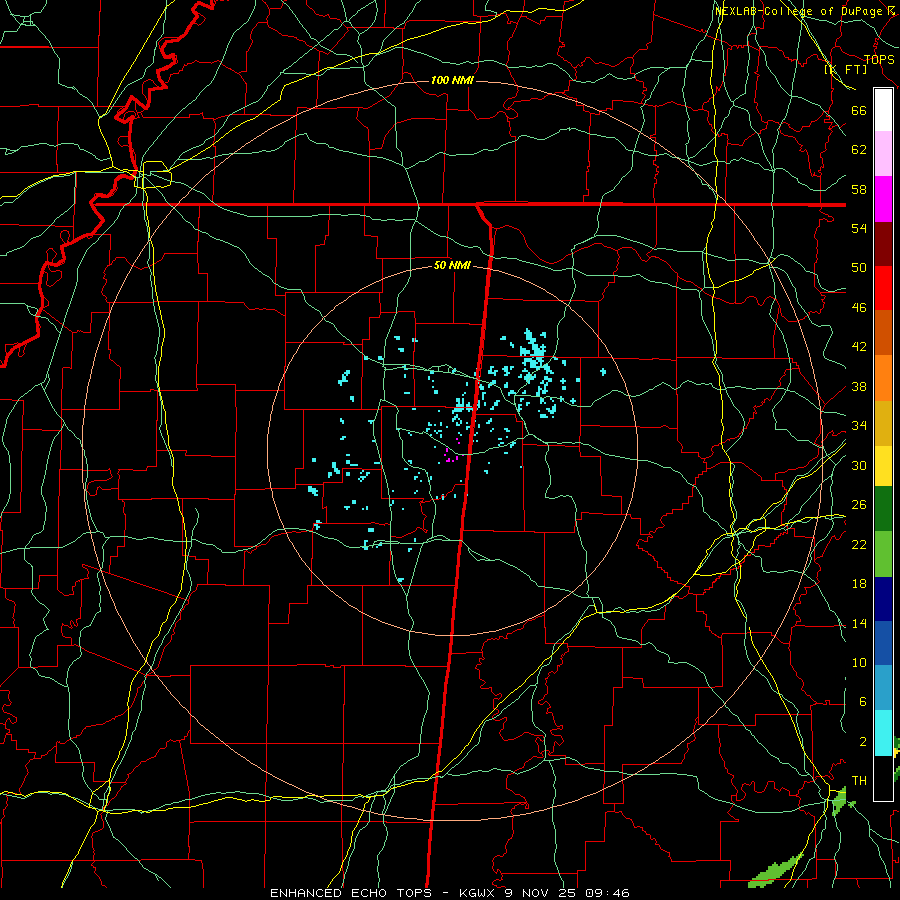Click the '18' scale value

click(x=859, y=584)
